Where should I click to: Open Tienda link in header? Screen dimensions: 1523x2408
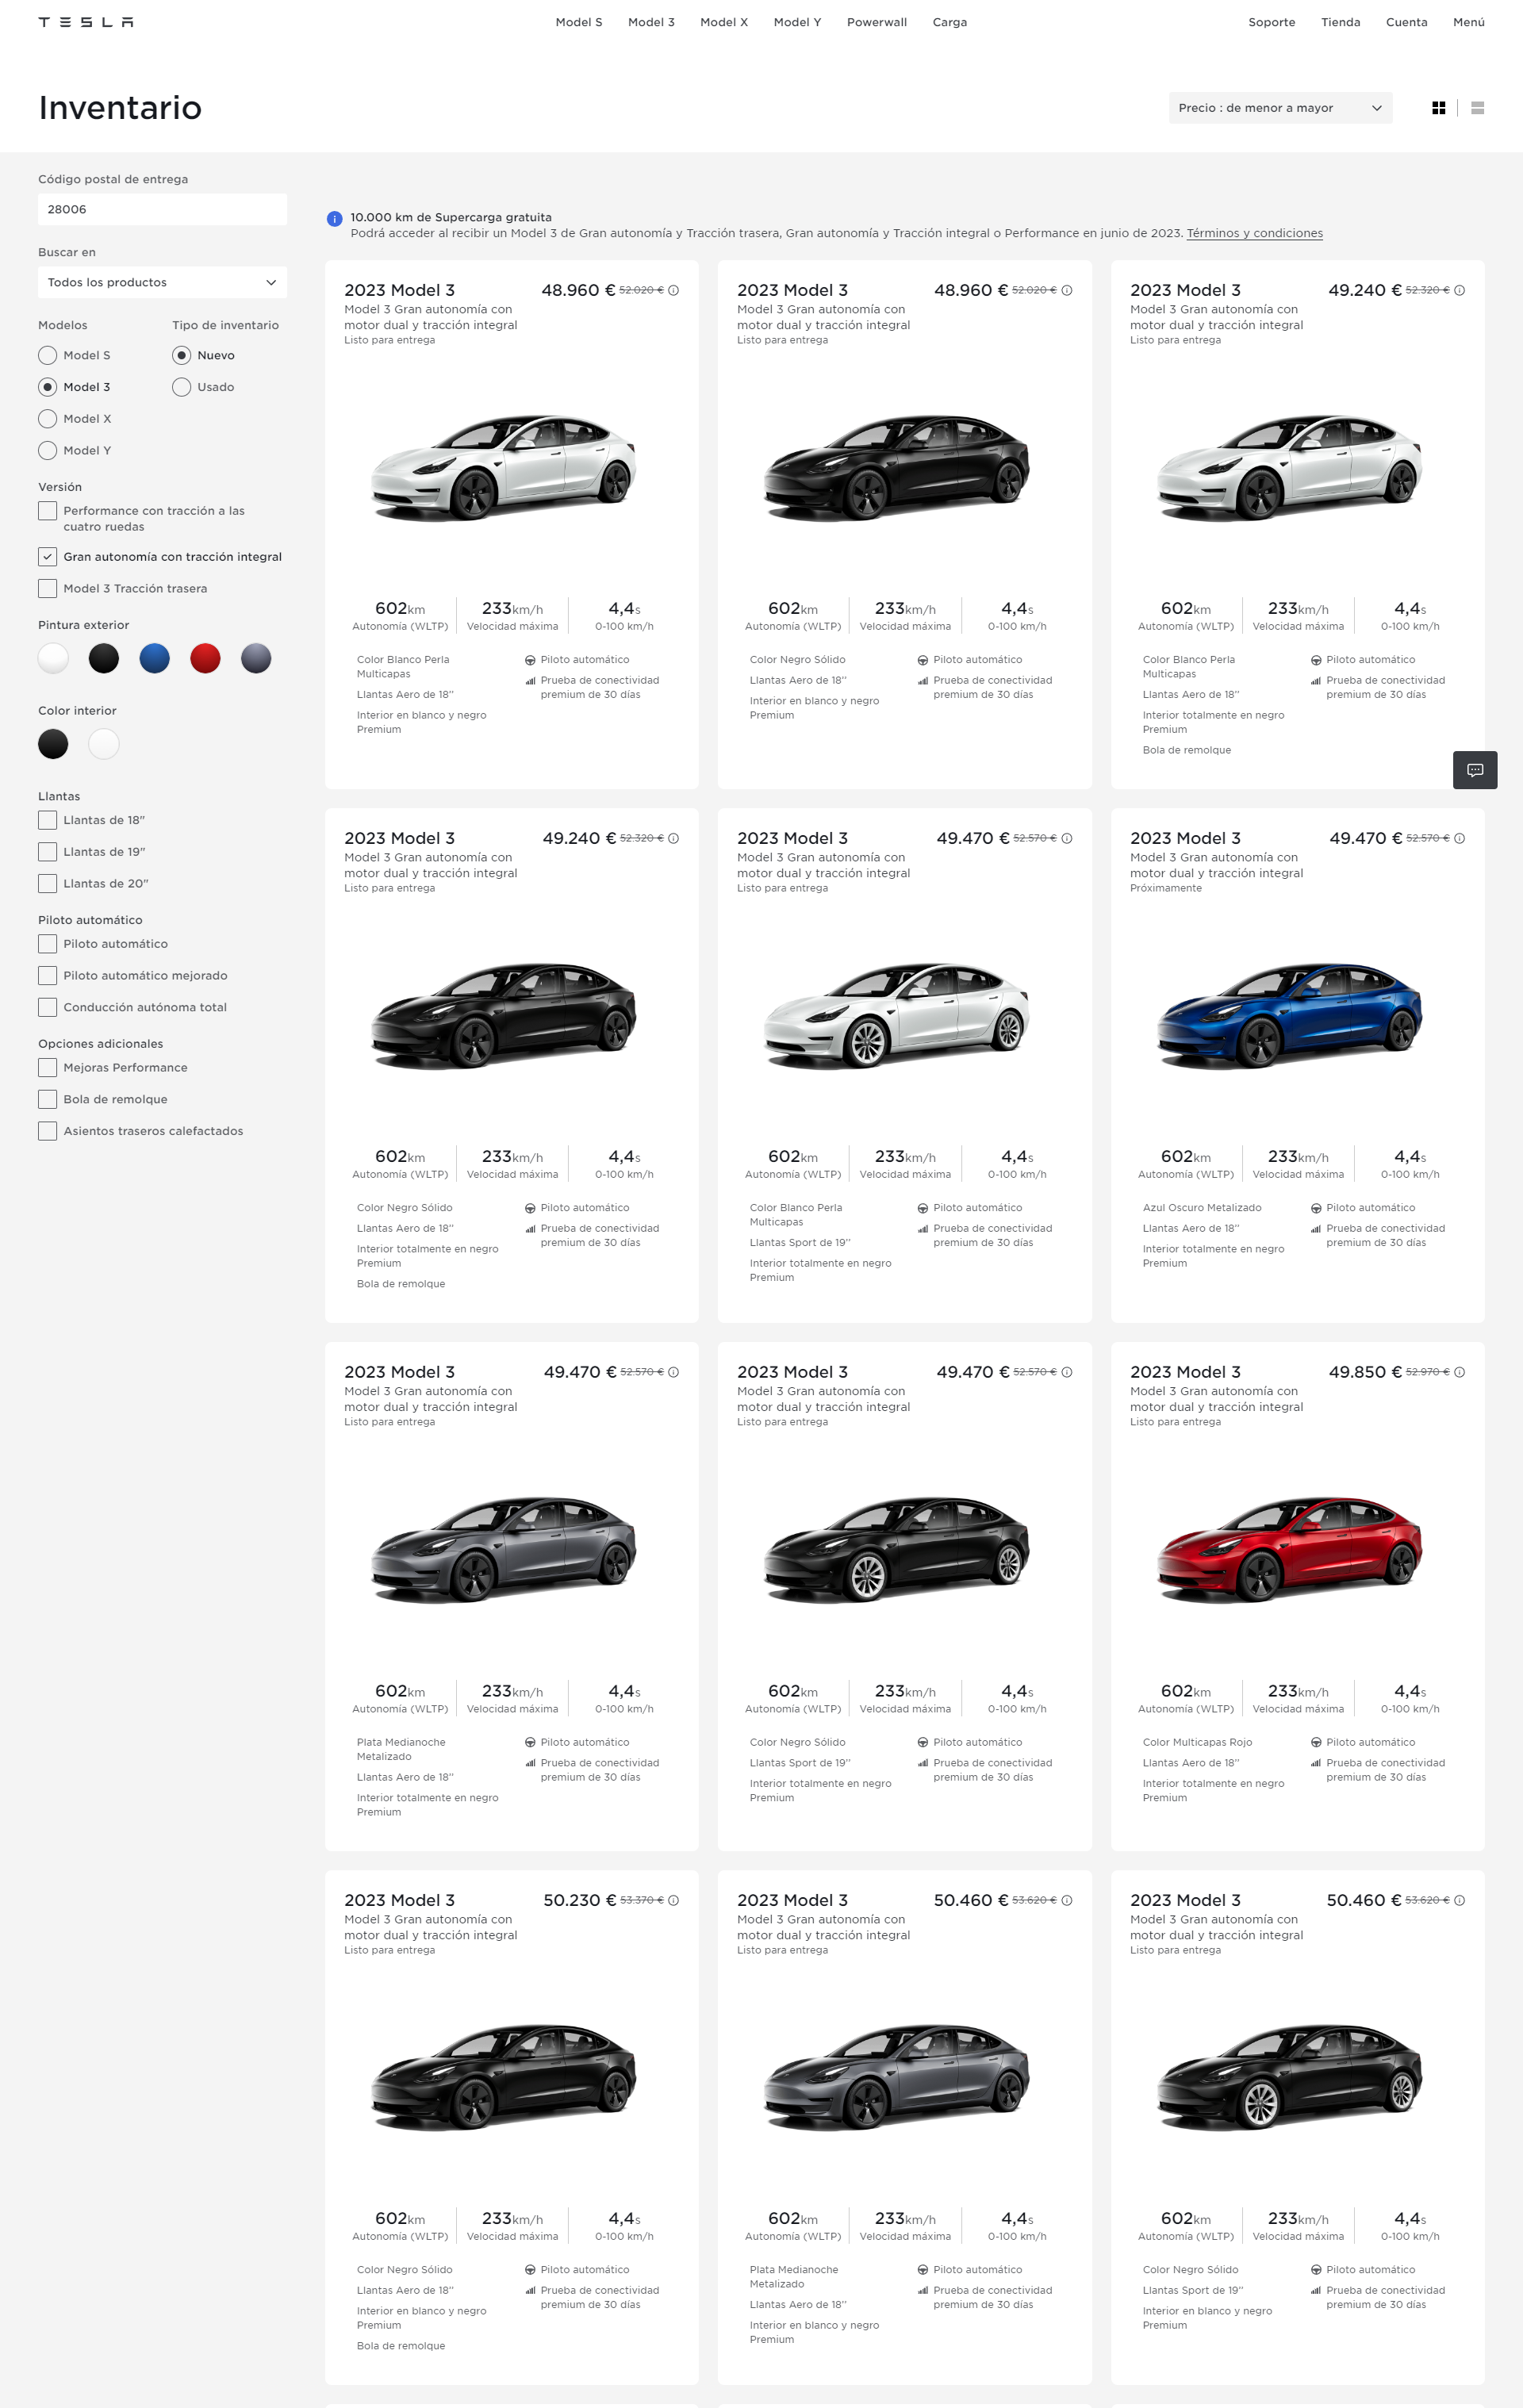[1340, 22]
